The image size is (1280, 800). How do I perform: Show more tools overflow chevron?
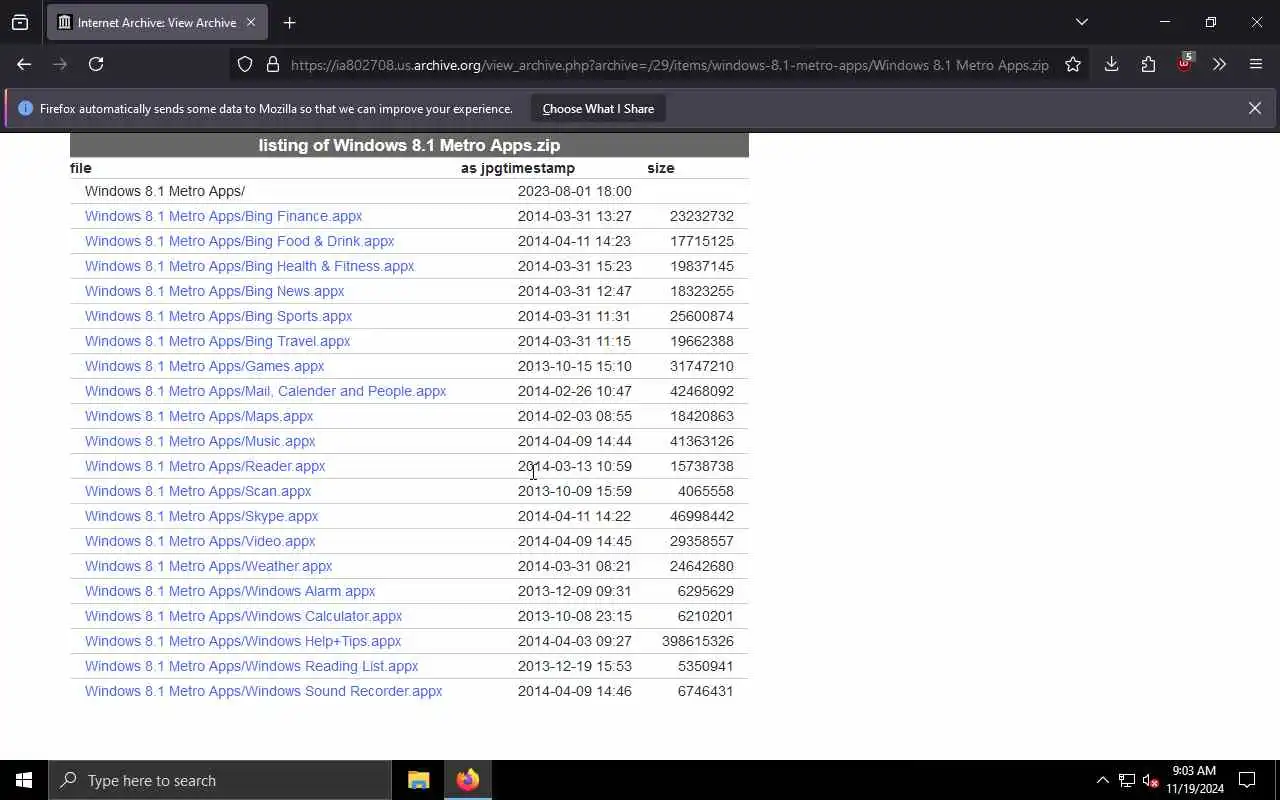point(1219,64)
